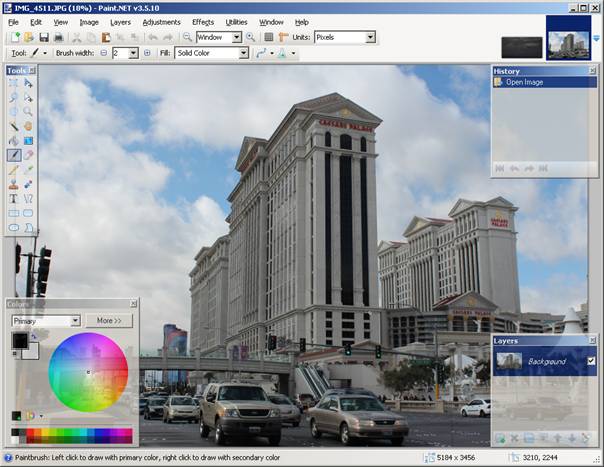Select the active Paintbrush tool button

click(x=13, y=155)
